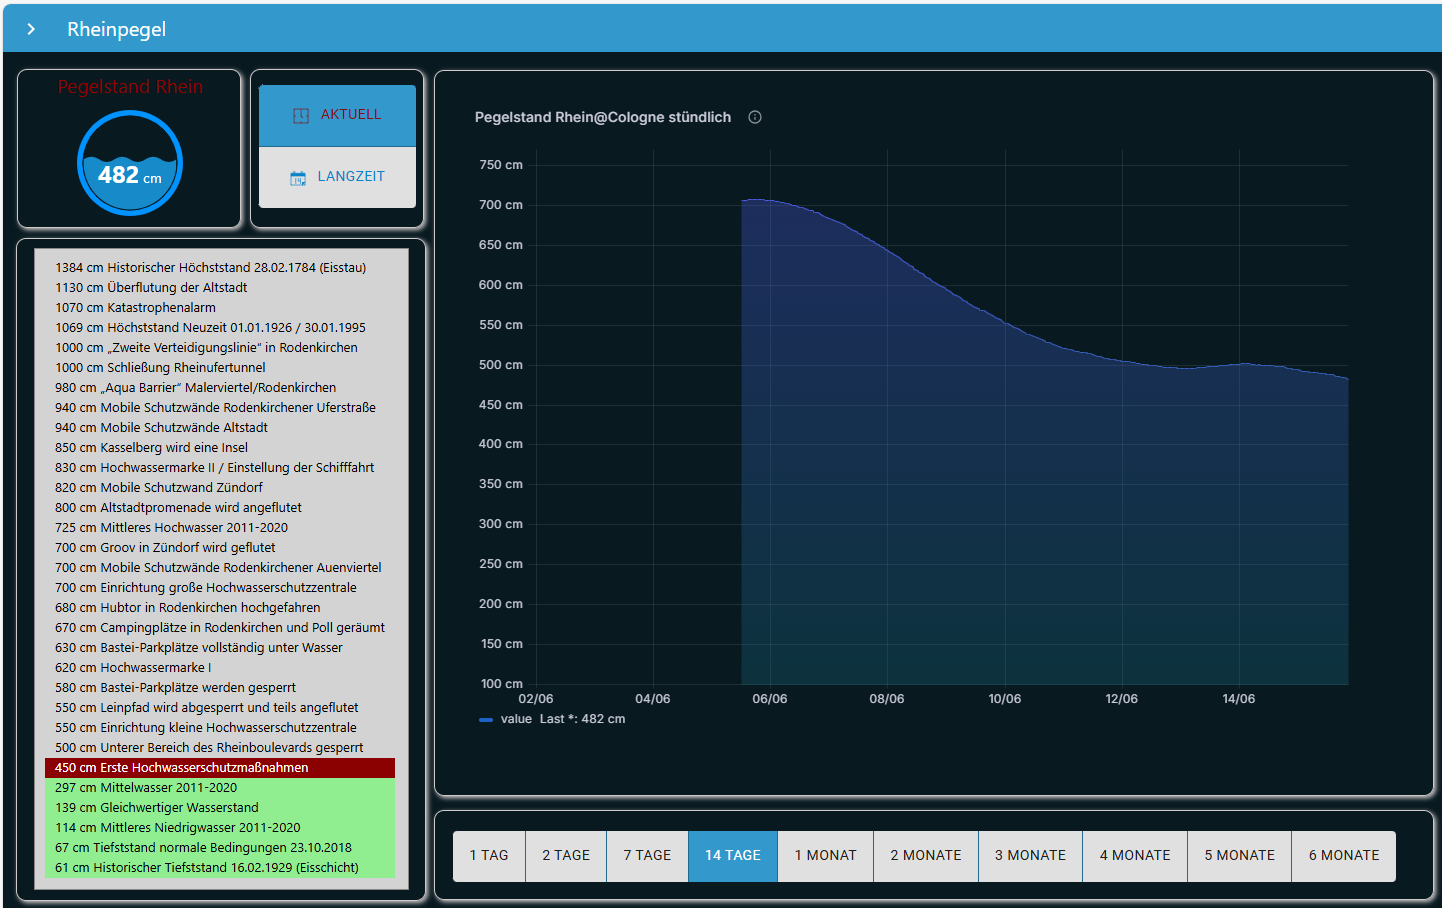Screen dimensions: 1442x908
Task: Click the '297 cm Mittelwasser 2011-2020' entry
Action: tap(146, 788)
